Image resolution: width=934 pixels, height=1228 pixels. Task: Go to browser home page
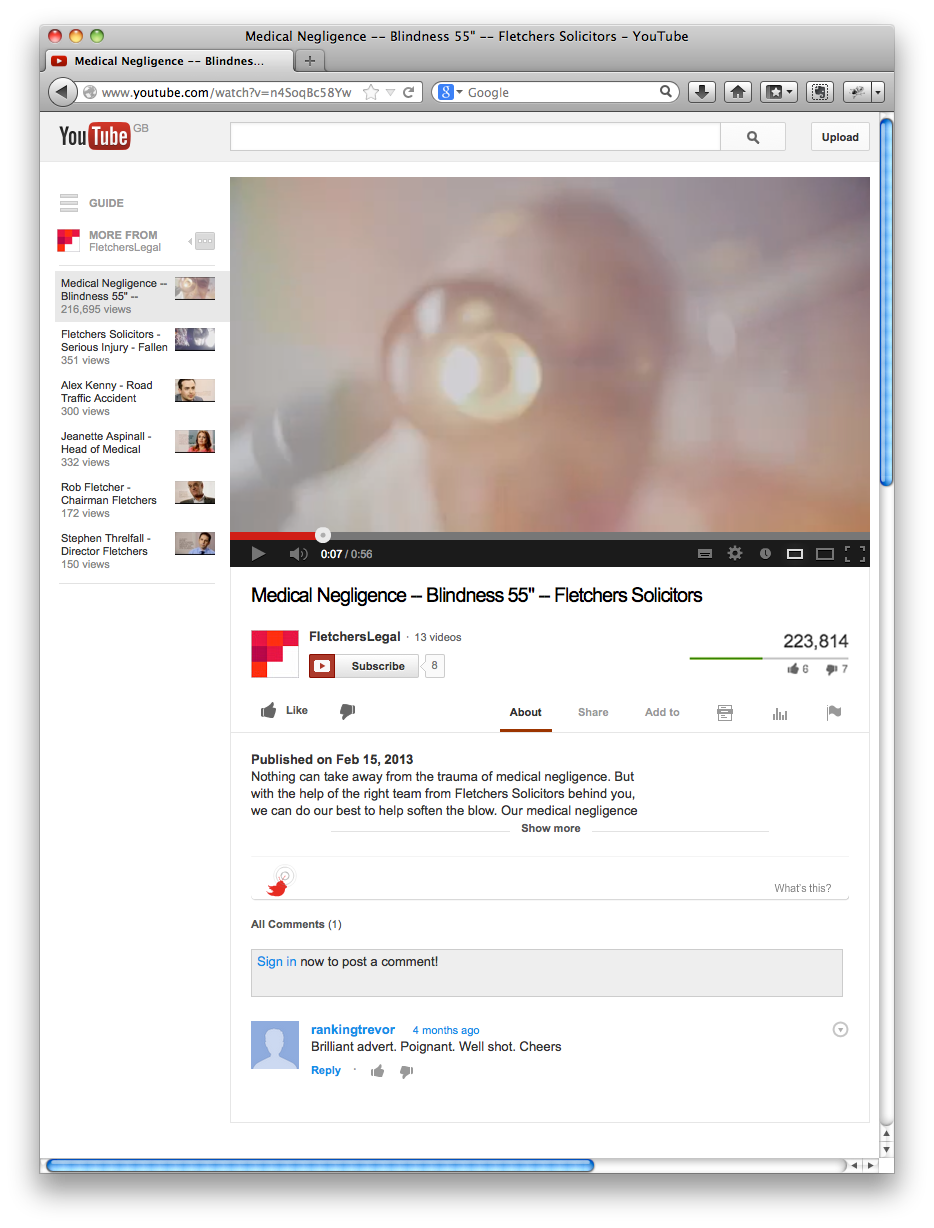[x=738, y=92]
